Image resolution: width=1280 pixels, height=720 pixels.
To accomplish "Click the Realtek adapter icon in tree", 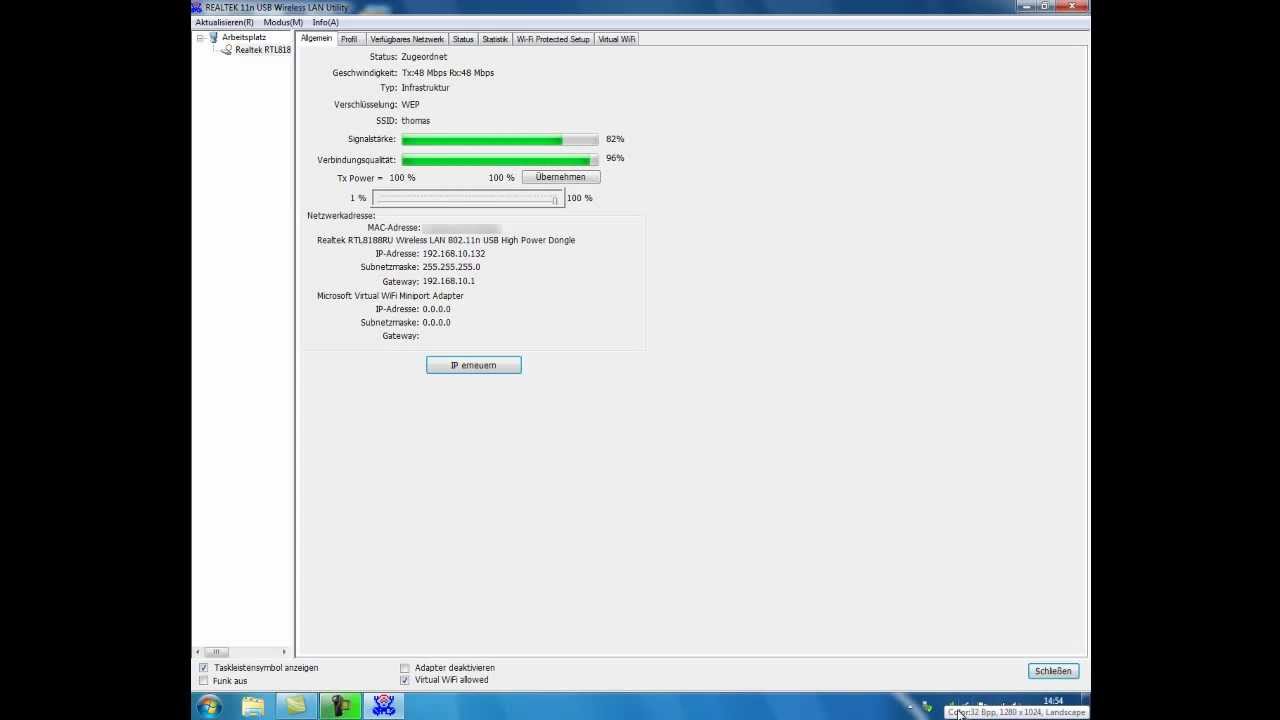I will [x=227, y=50].
